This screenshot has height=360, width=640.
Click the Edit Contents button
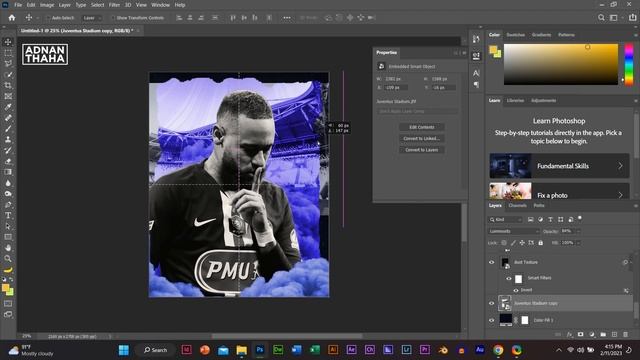point(422,127)
